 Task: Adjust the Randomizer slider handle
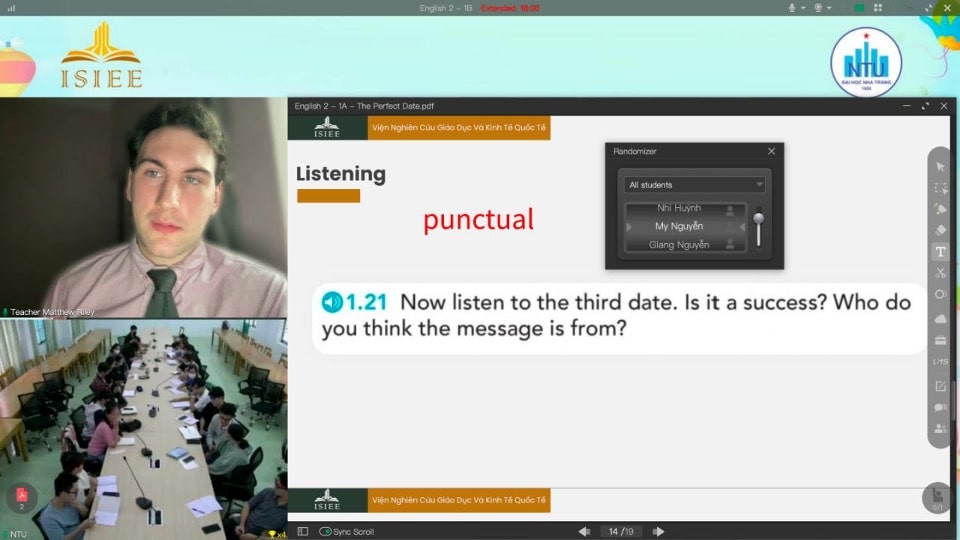759,219
